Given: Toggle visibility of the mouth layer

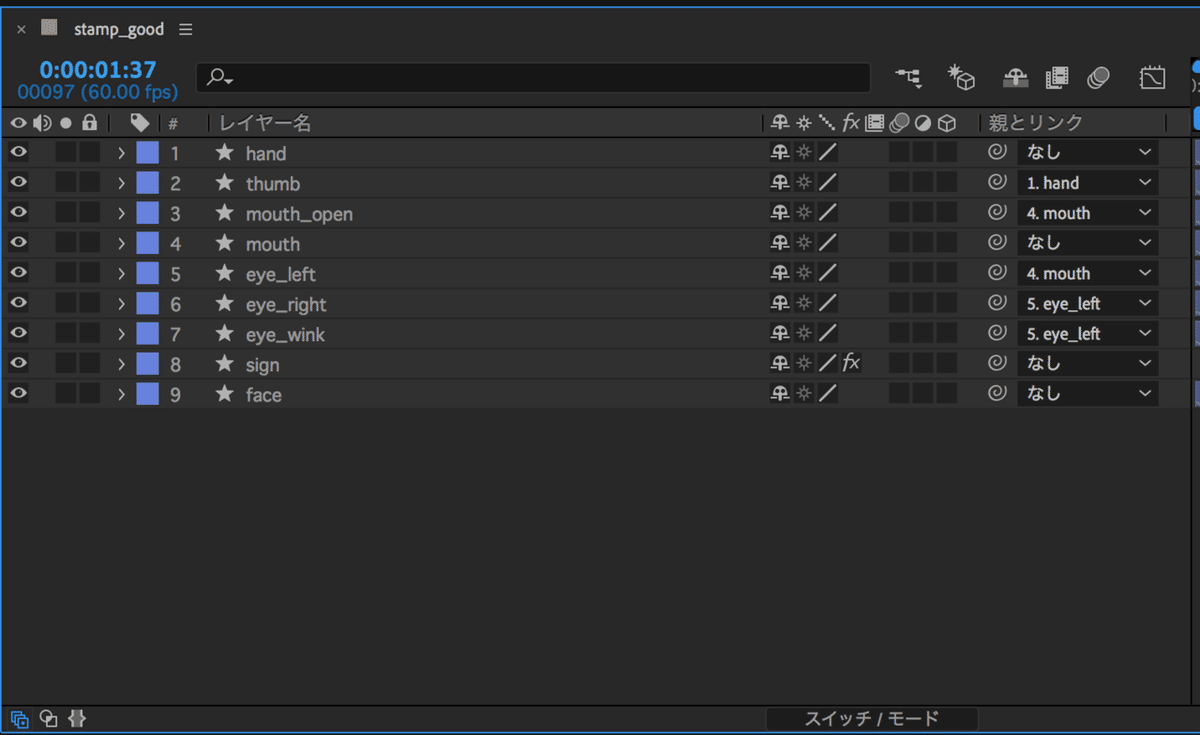Looking at the screenshot, I should (x=18, y=243).
